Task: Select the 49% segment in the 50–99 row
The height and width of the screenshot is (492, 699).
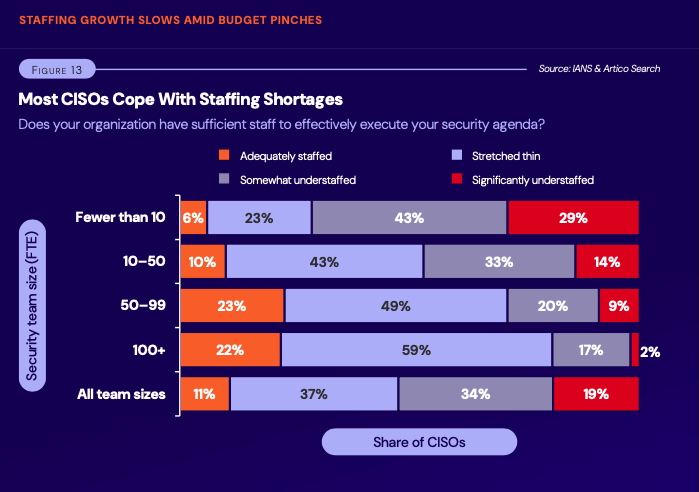Action: [396, 306]
